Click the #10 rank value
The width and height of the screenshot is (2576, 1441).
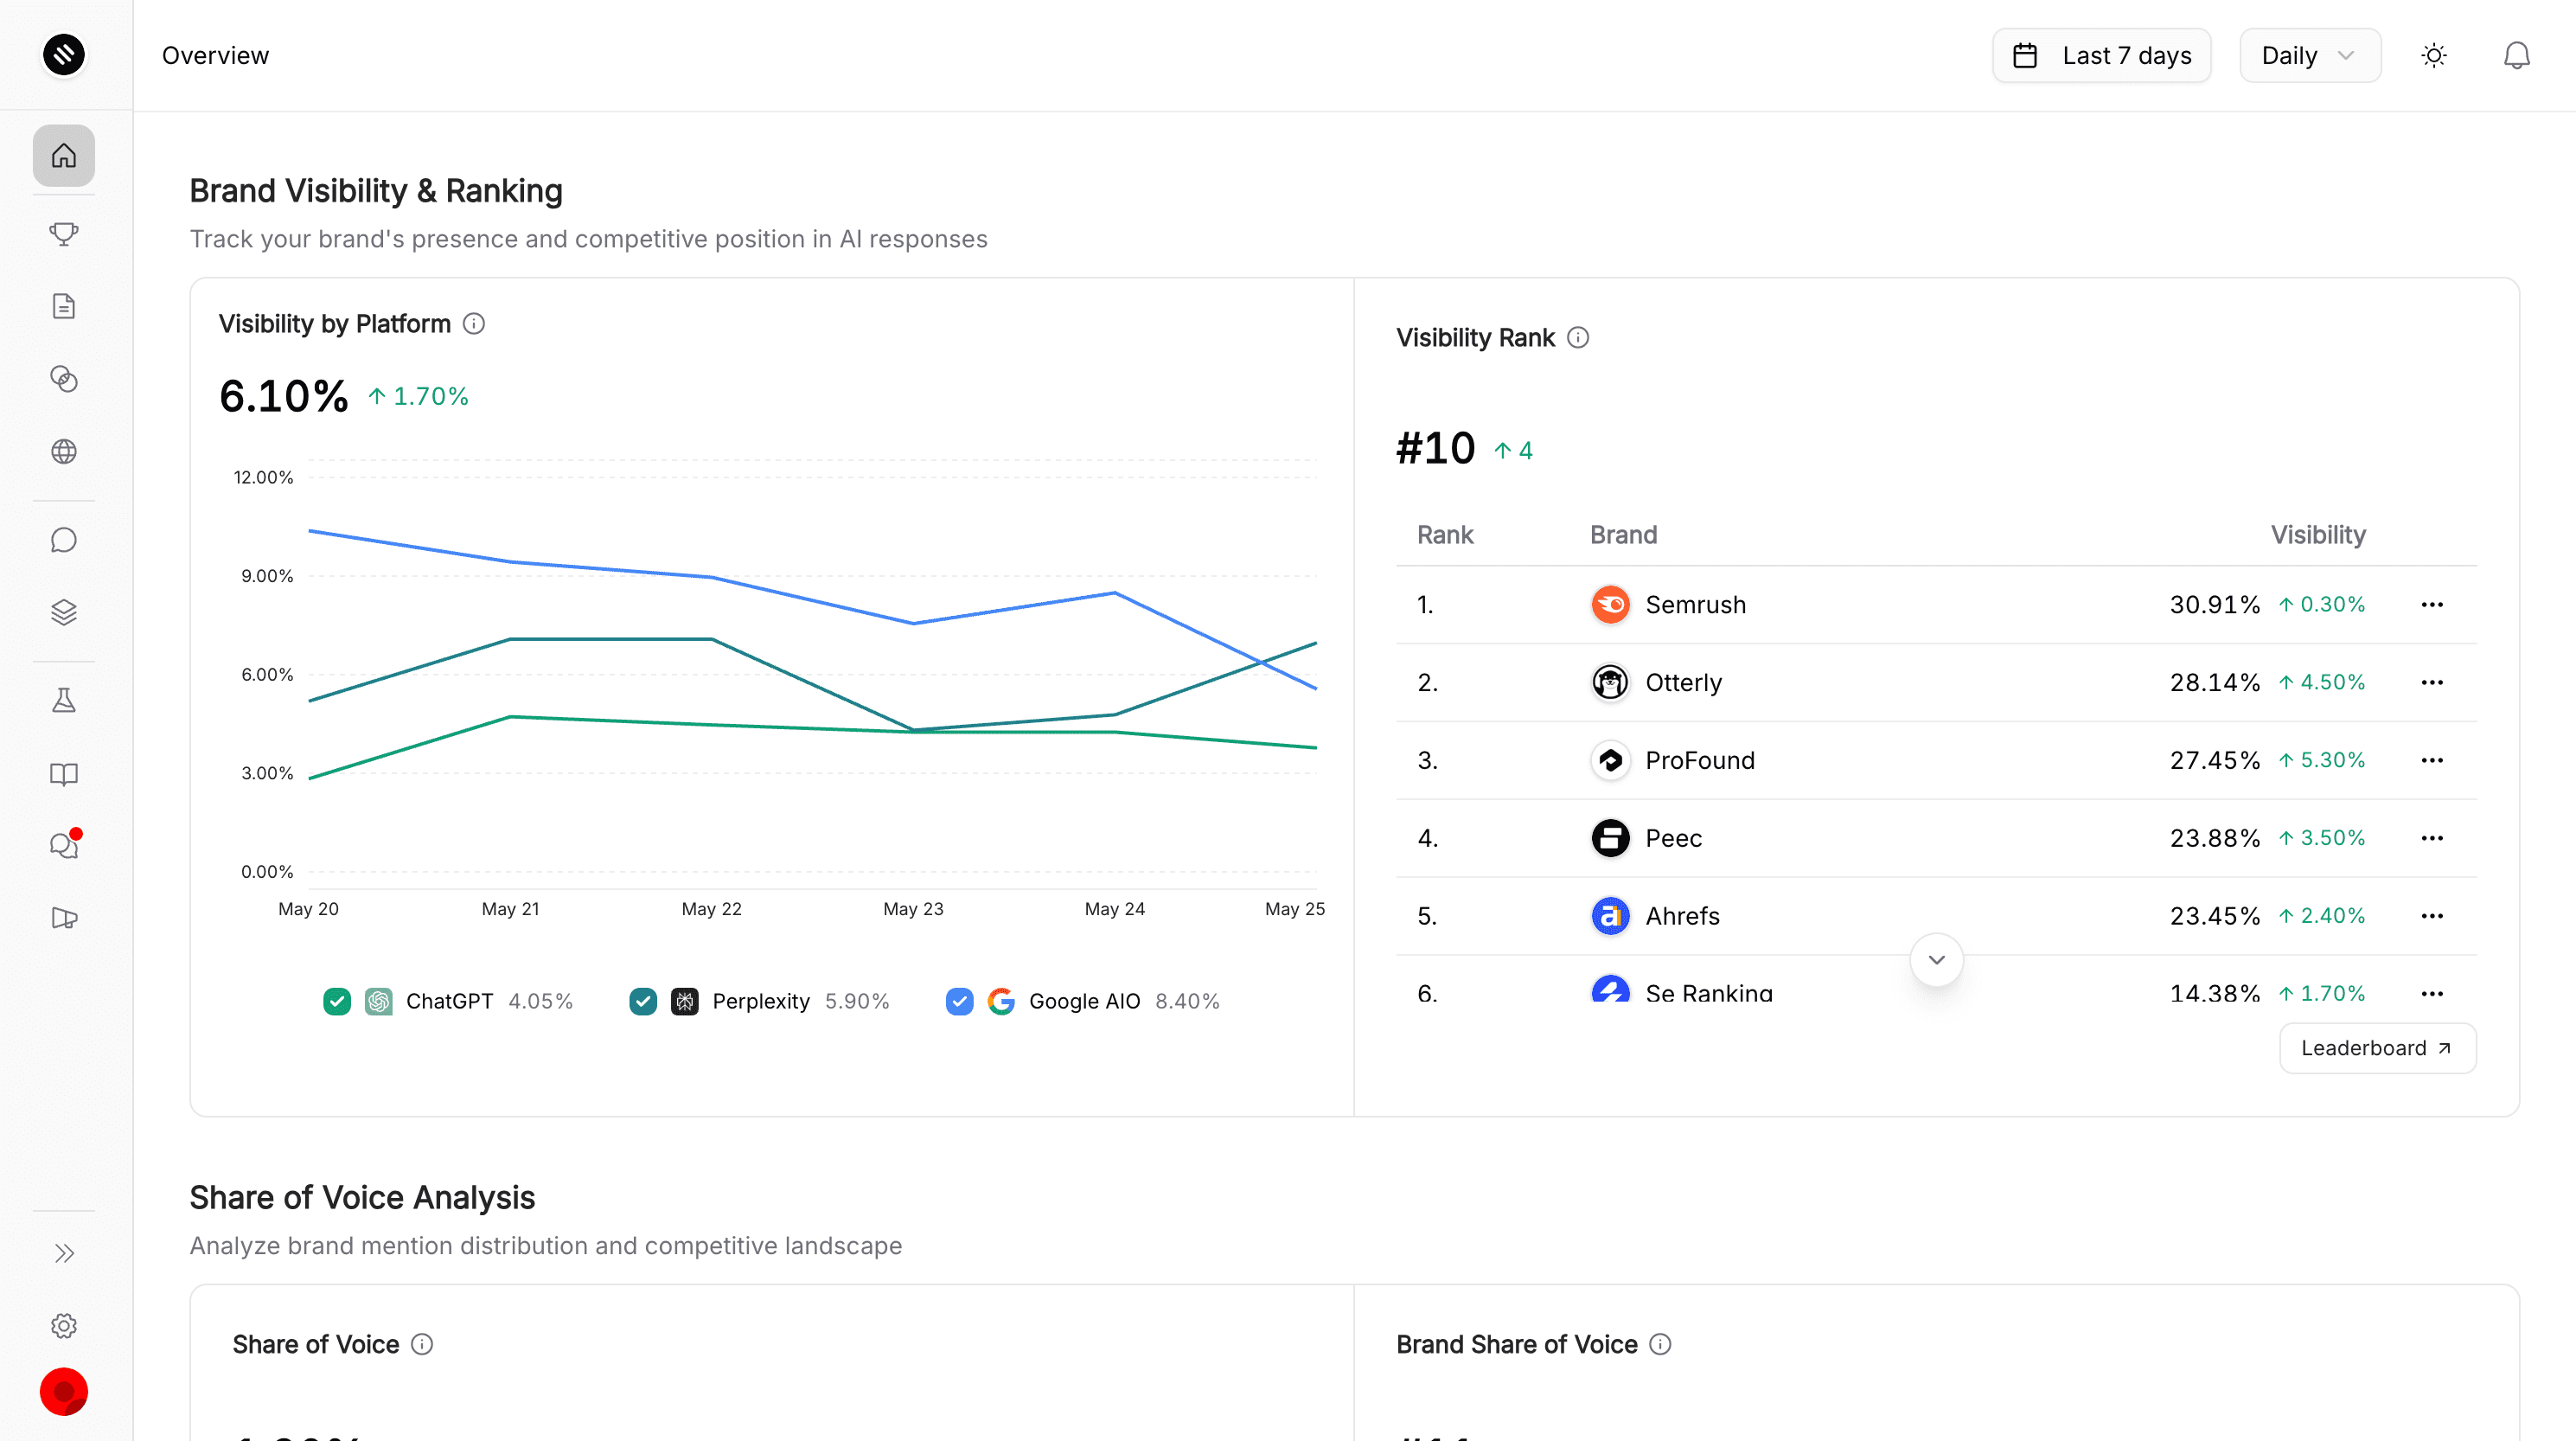(x=1436, y=448)
